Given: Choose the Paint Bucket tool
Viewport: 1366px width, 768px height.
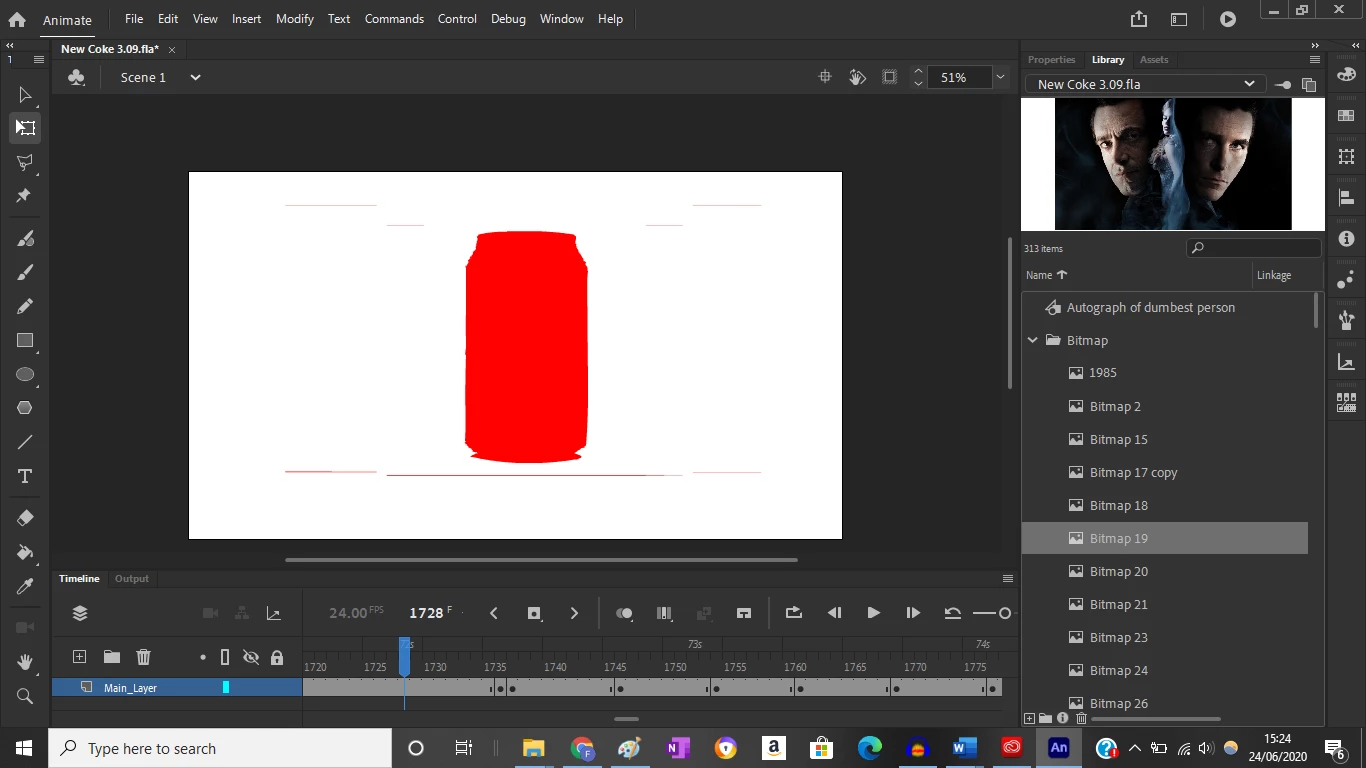Looking at the screenshot, I should point(25,552).
